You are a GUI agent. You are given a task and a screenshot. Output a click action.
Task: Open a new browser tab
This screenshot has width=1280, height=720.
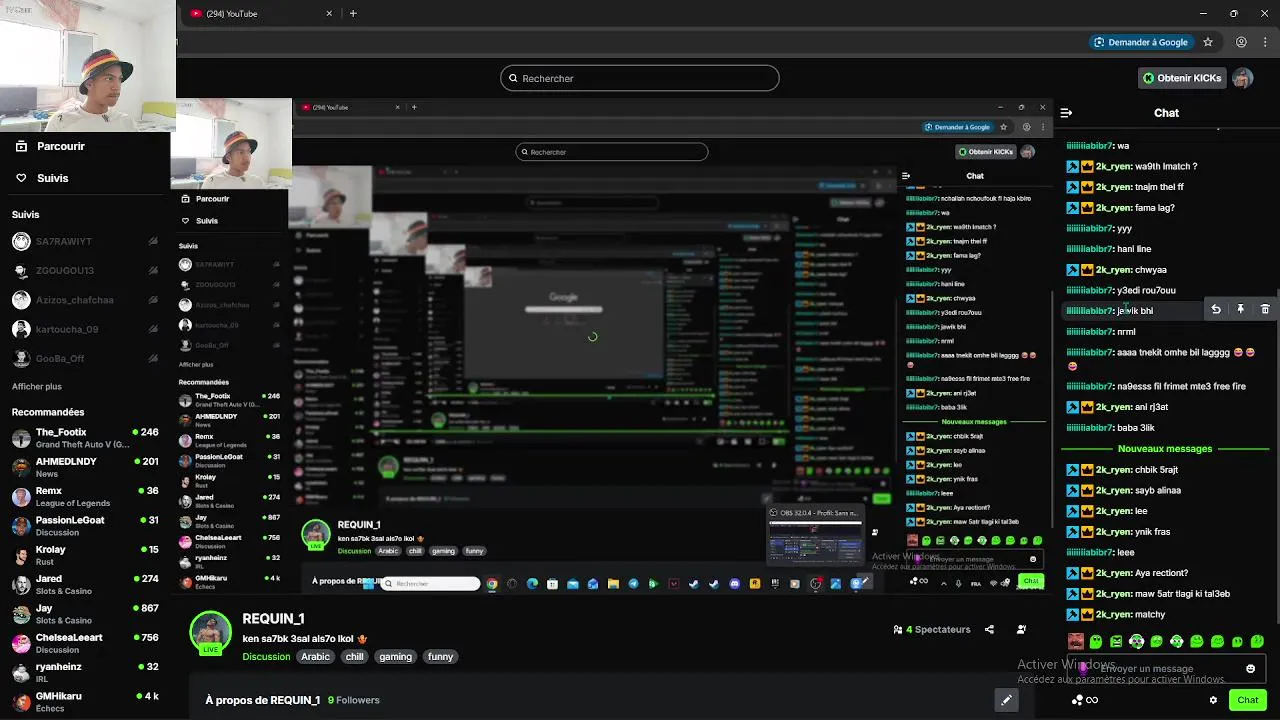point(353,14)
